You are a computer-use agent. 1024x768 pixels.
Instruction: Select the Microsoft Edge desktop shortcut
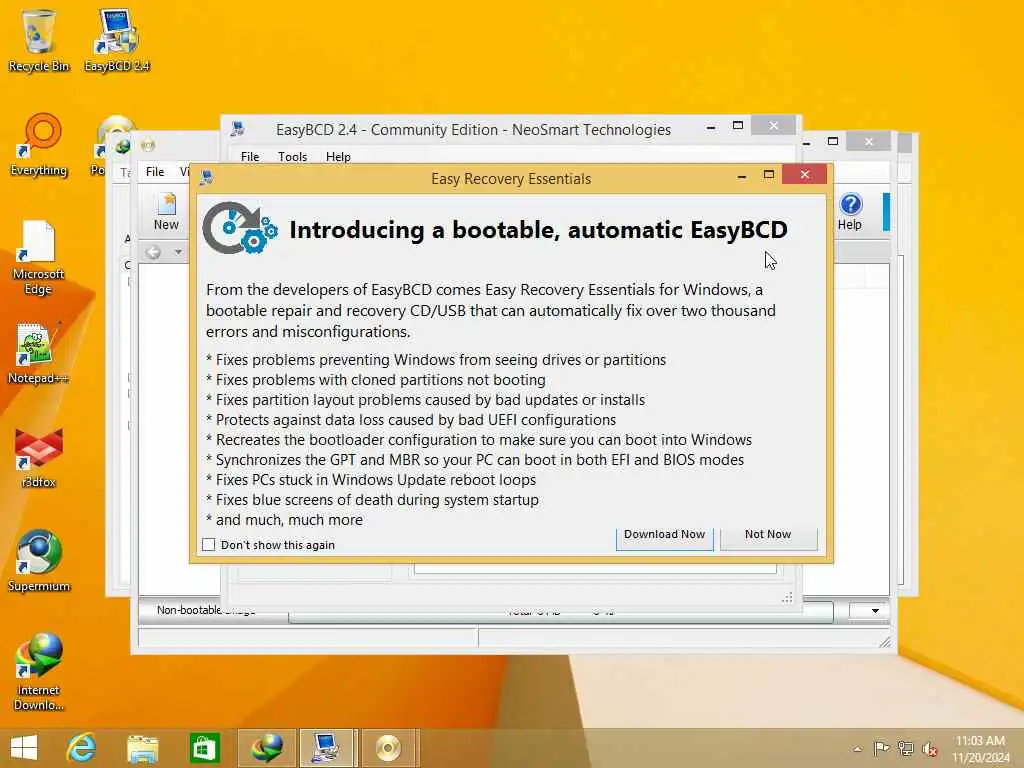tap(38, 257)
